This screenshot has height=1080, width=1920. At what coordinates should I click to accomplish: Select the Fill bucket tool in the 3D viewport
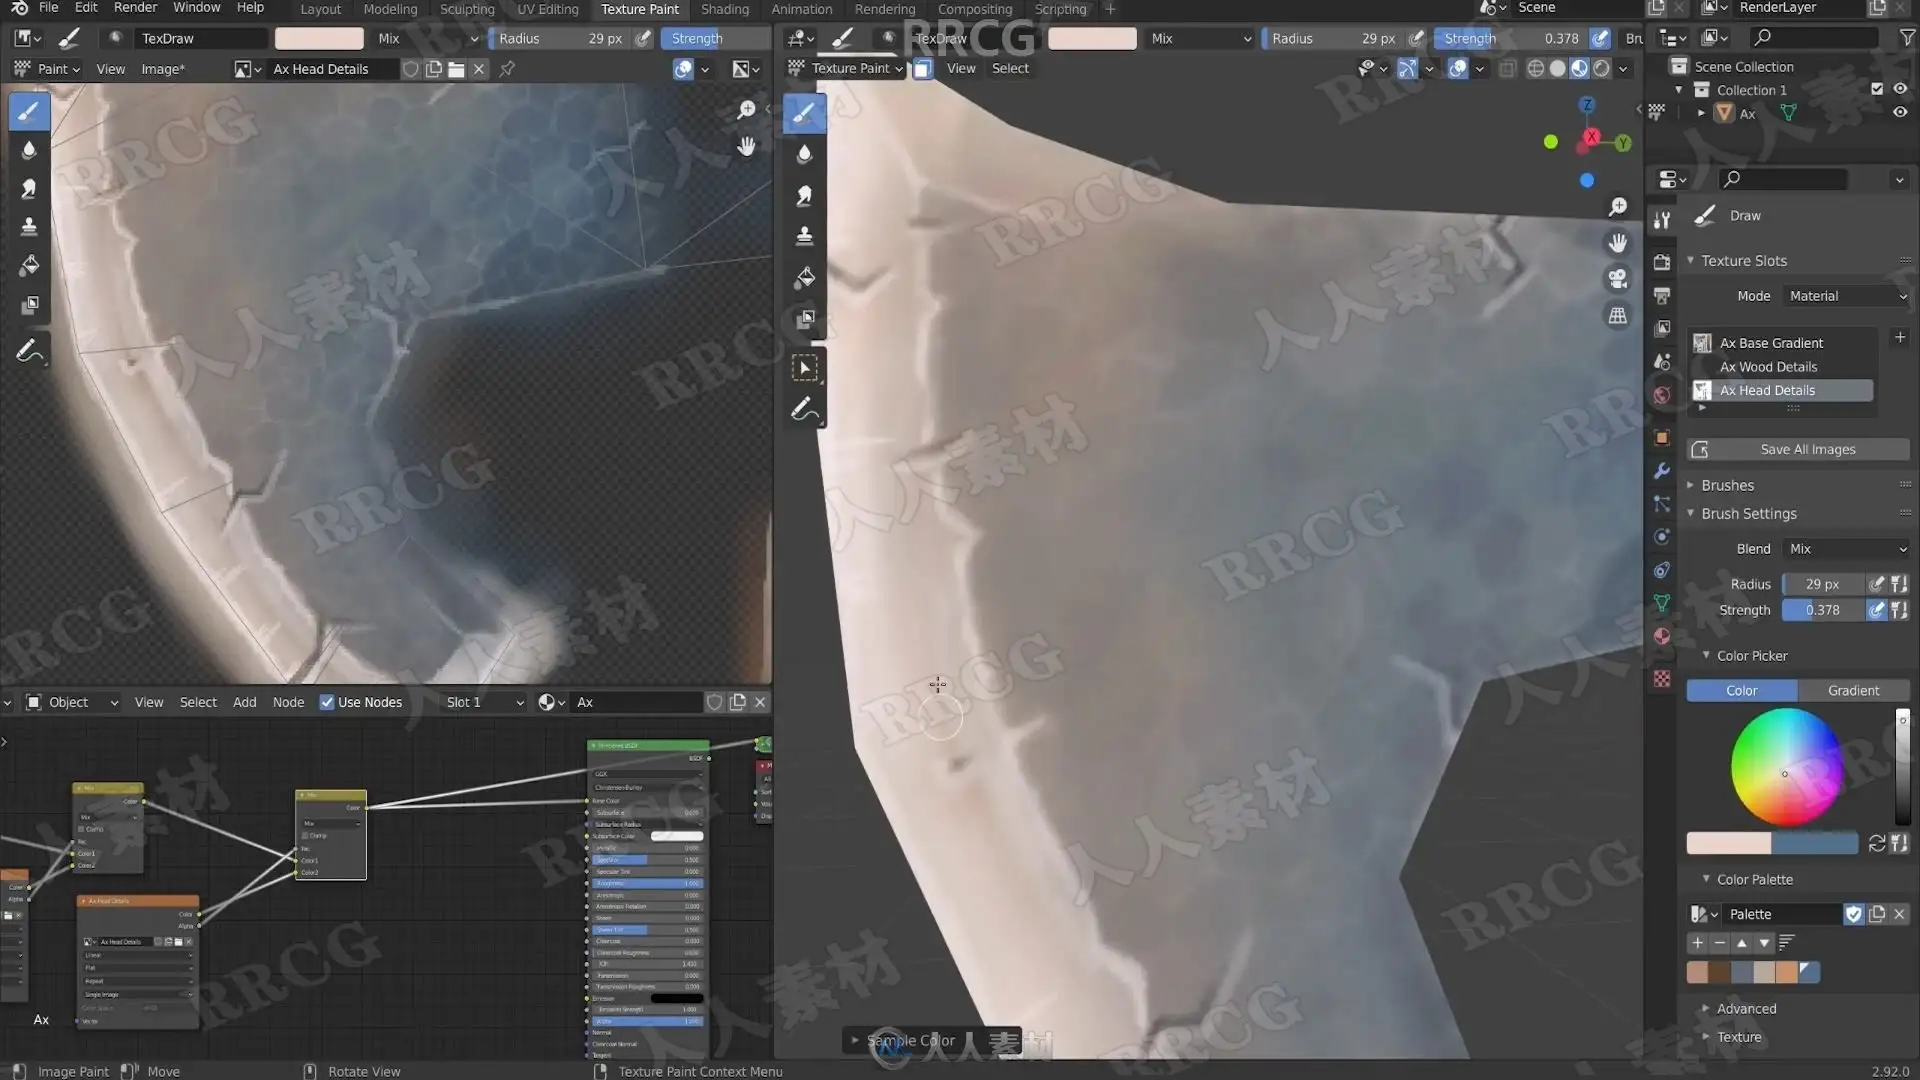pos(804,278)
